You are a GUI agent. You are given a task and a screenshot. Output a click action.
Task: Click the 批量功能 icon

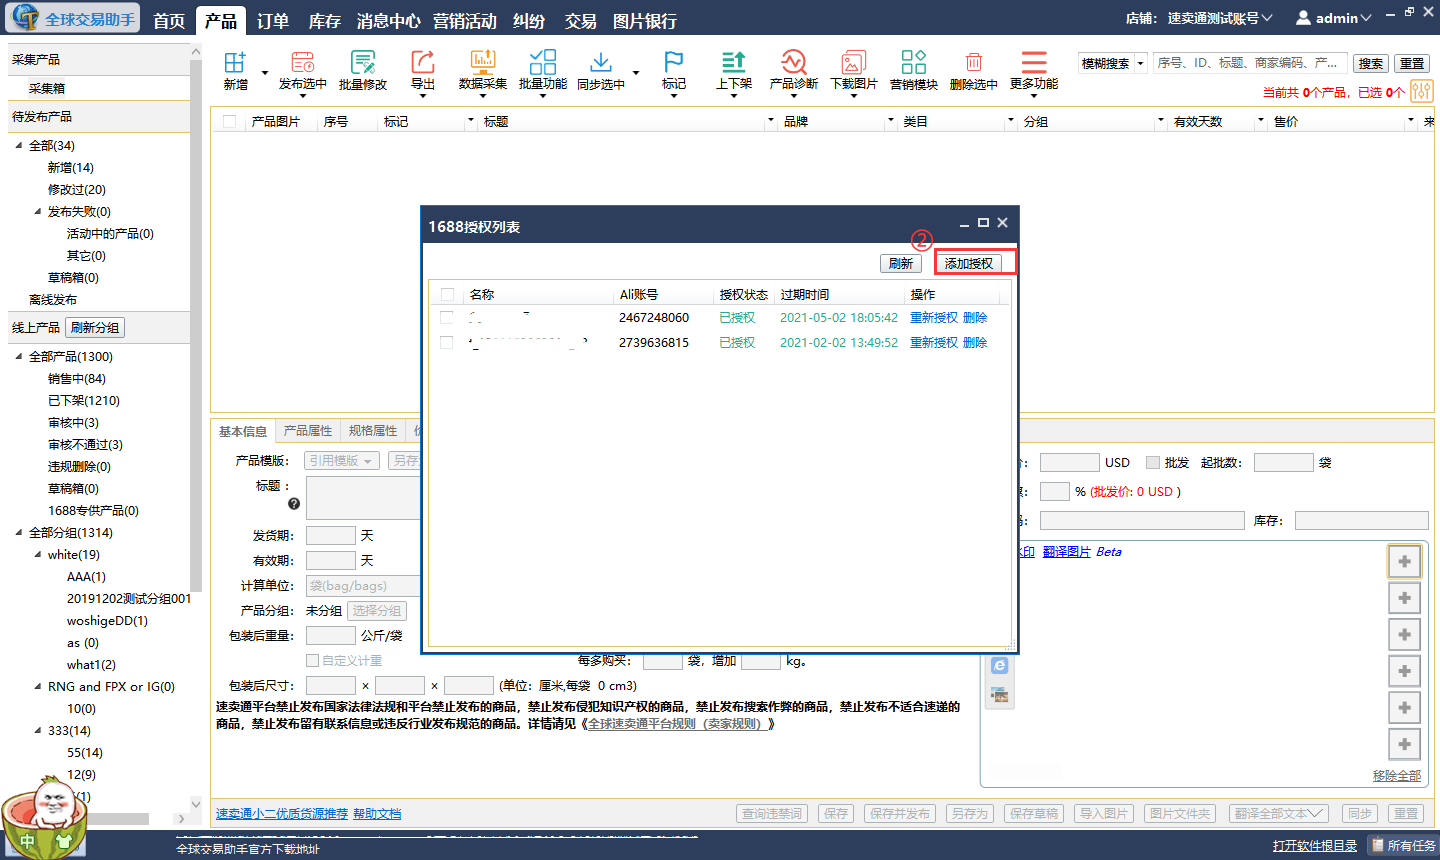click(x=543, y=62)
